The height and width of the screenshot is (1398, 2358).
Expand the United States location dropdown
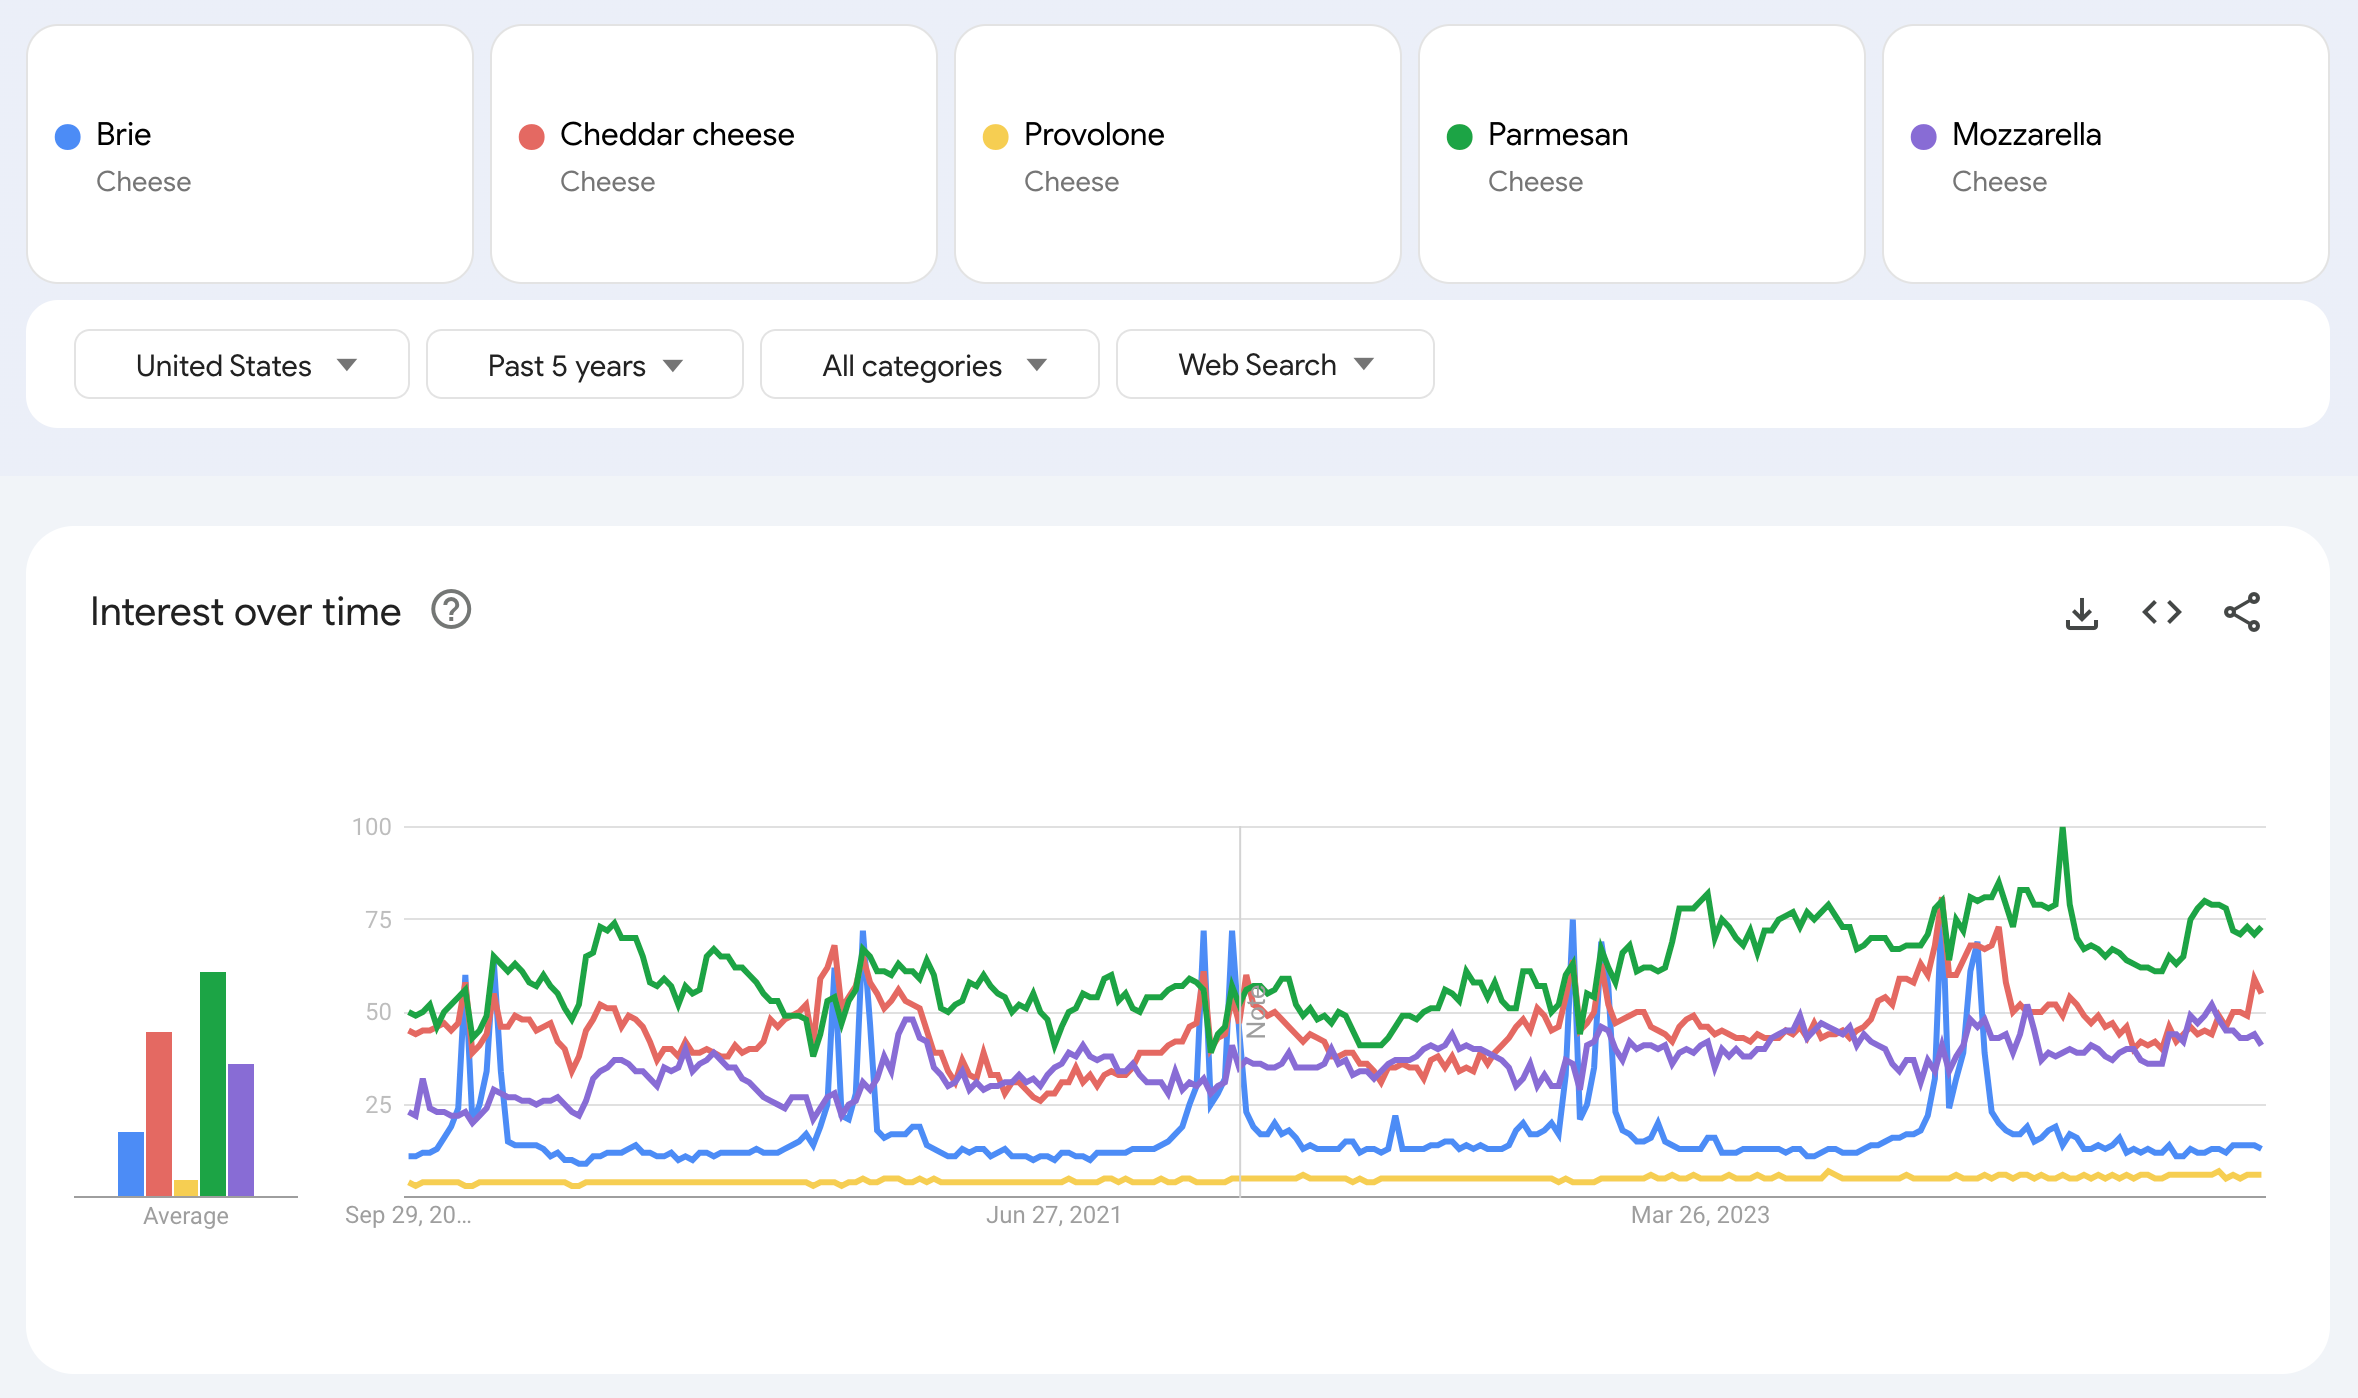pyautogui.click(x=240, y=364)
